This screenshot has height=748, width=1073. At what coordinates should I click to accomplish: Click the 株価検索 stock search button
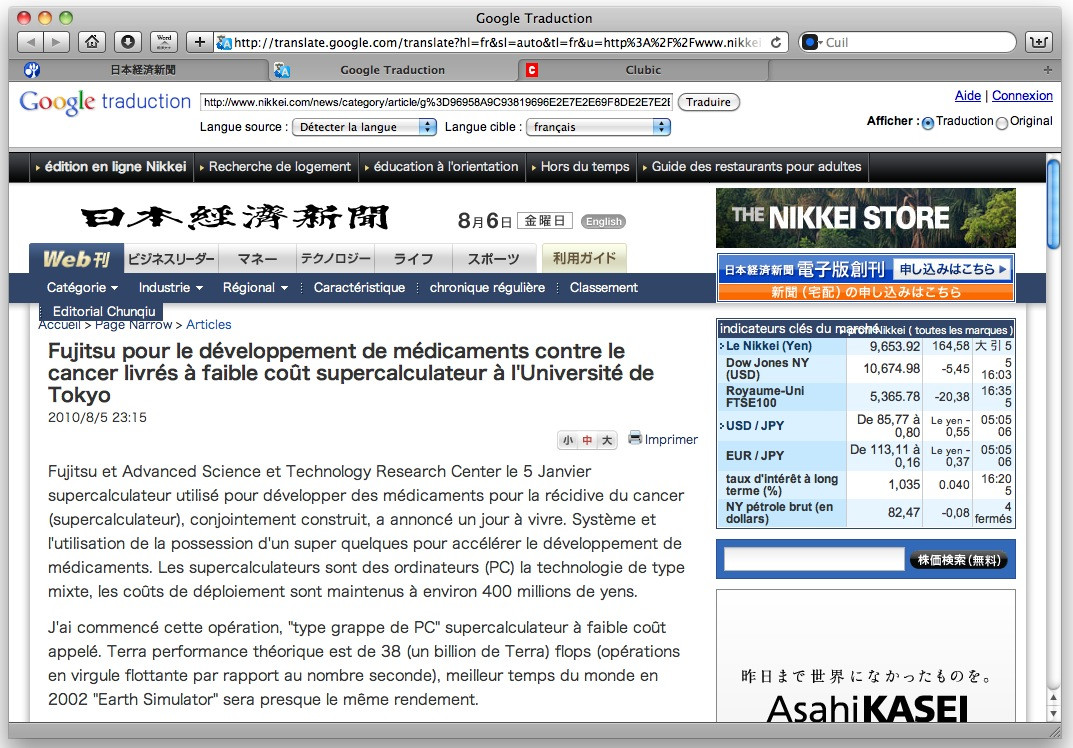[x=959, y=560]
